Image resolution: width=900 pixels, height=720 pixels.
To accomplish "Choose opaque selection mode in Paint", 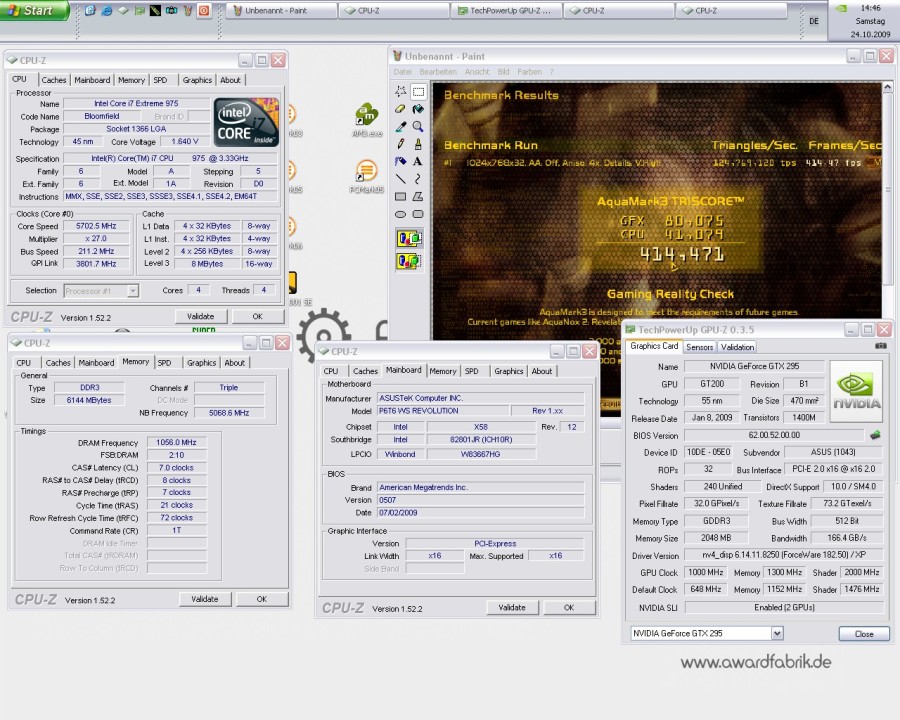I will [409, 238].
